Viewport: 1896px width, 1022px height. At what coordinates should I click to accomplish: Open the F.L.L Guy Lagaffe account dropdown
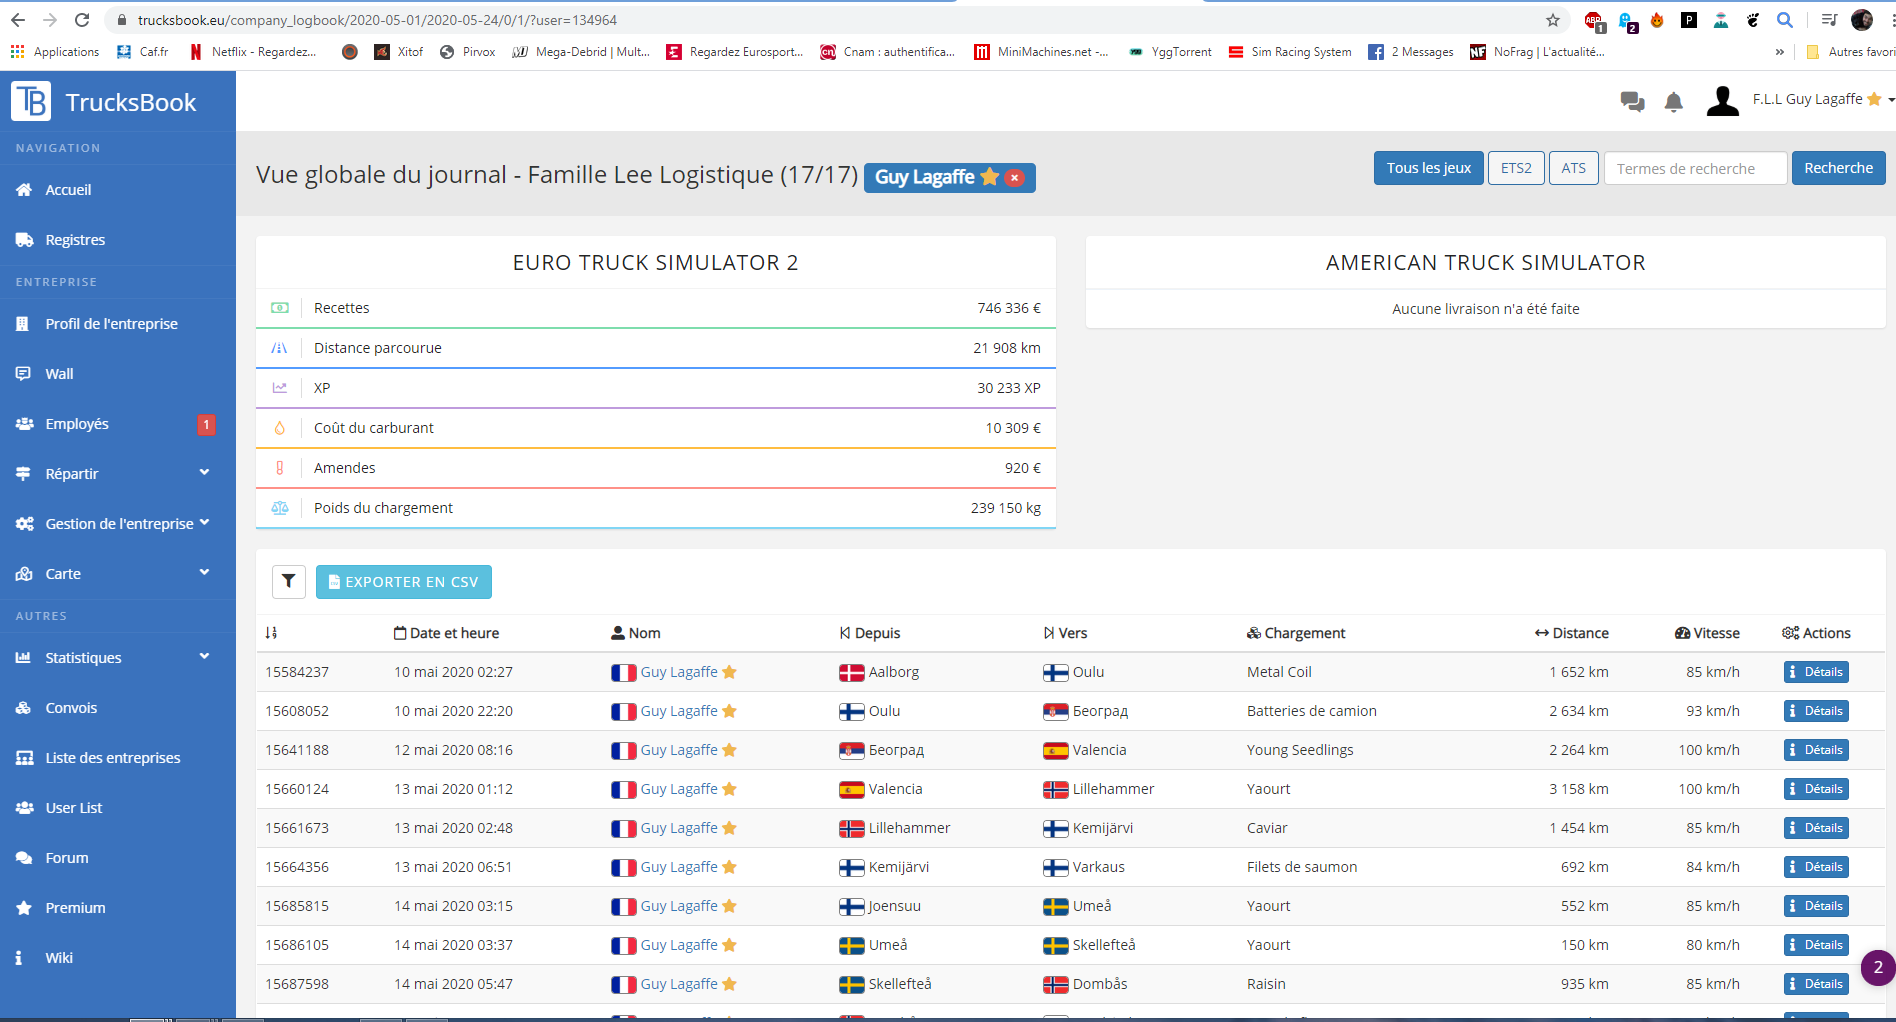tap(1823, 99)
